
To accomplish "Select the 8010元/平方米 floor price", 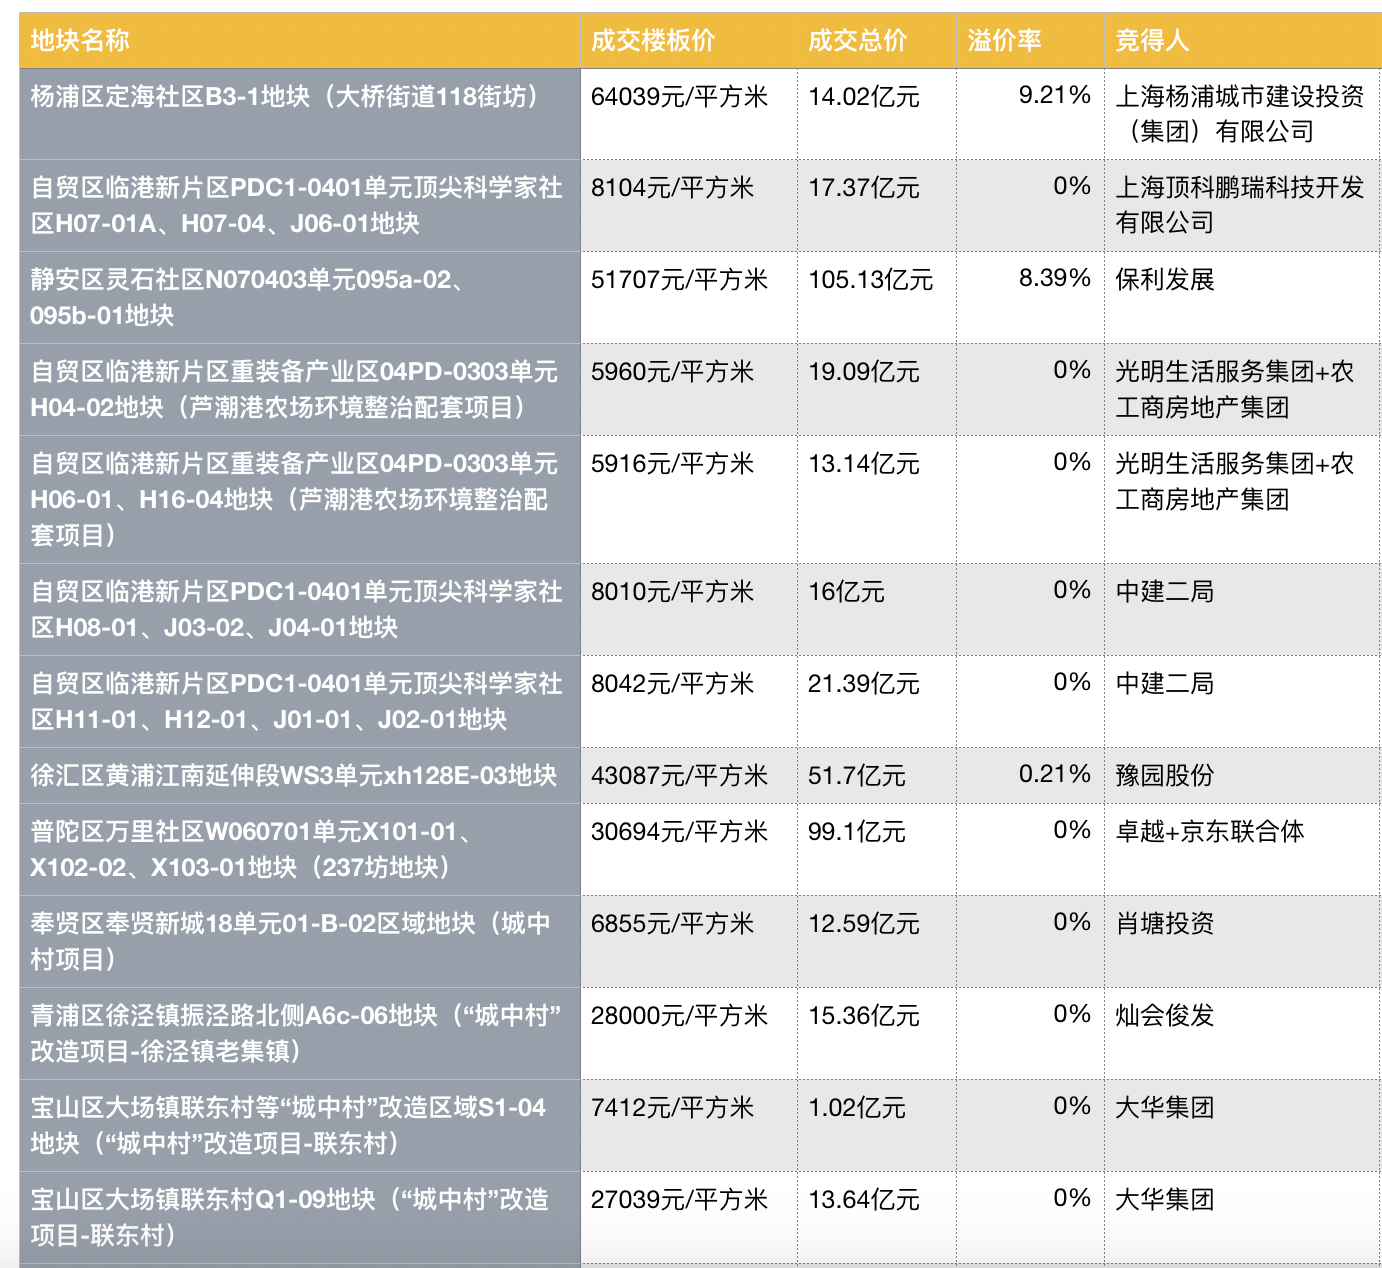I will (673, 592).
